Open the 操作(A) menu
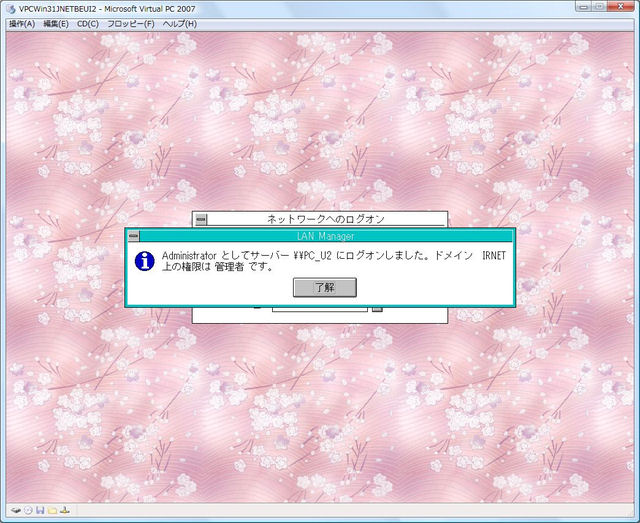Image resolution: width=640 pixels, height=523 pixels. (x=22, y=24)
